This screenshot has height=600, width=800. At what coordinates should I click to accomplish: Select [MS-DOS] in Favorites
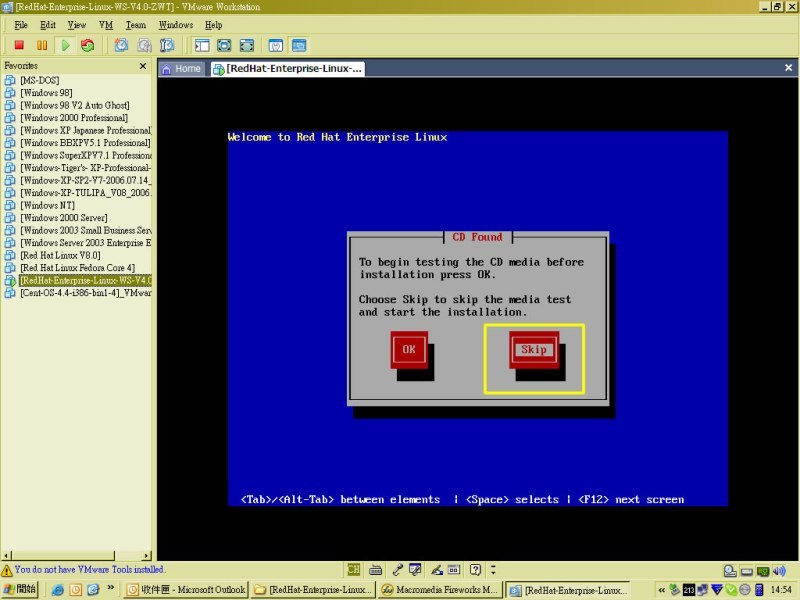[x=40, y=80]
